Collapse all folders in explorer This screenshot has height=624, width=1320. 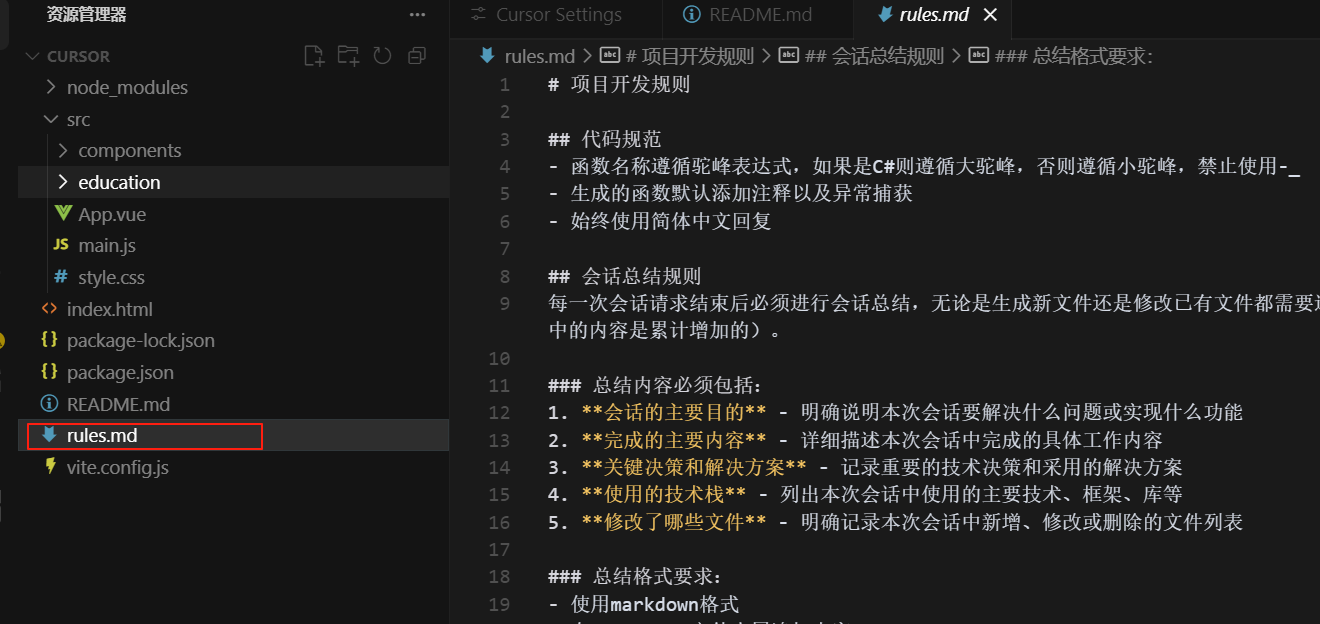(x=417, y=56)
